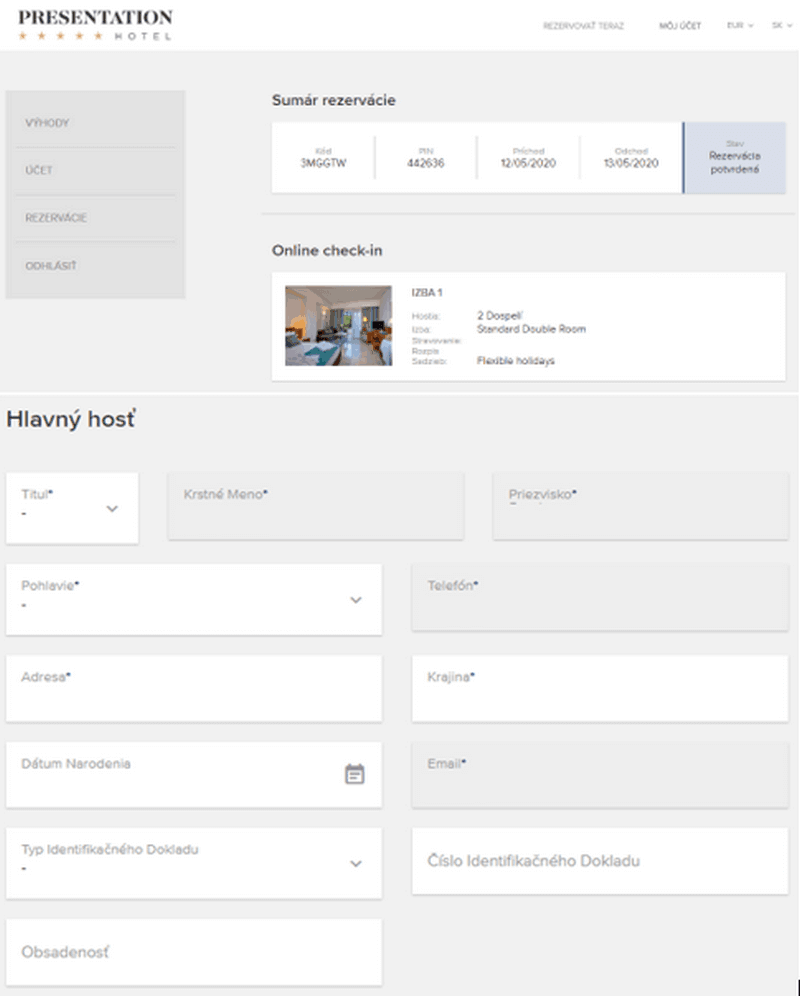Click arrival date 12/05/2020
The height and width of the screenshot is (996, 800).
coord(528,163)
